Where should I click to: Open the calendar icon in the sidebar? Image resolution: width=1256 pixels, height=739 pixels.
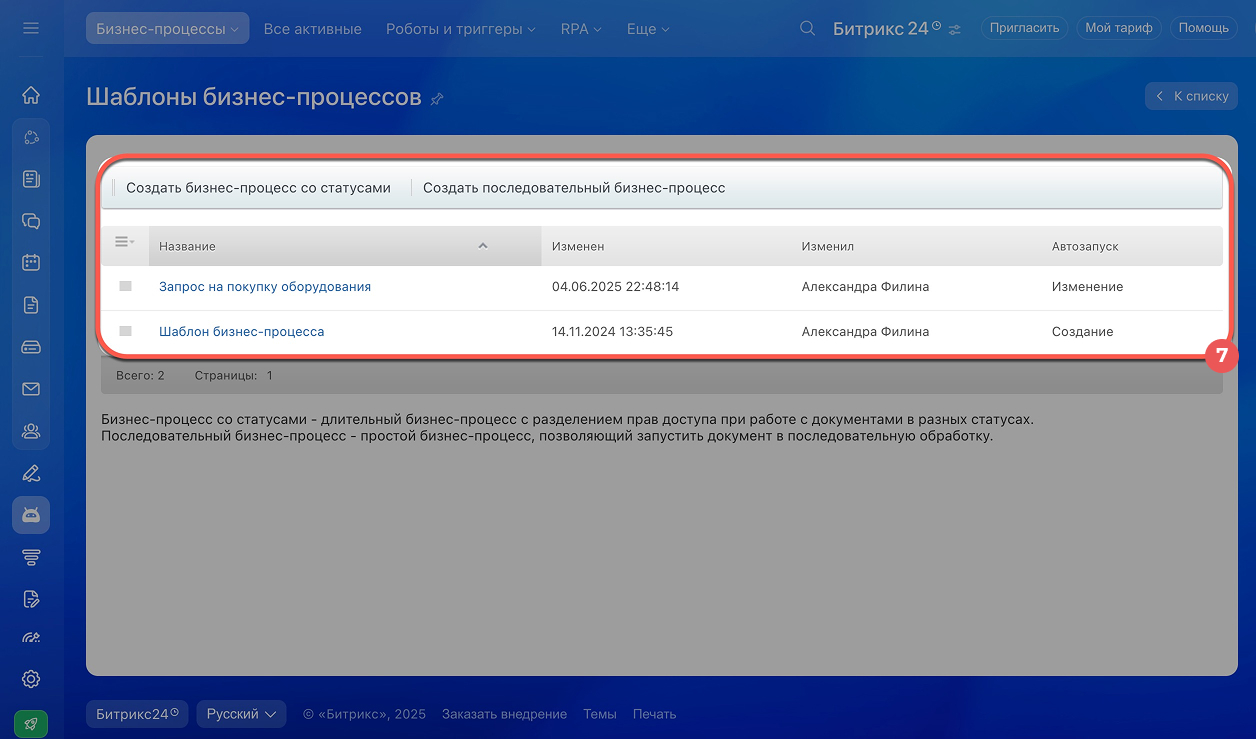click(x=31, y=263)
